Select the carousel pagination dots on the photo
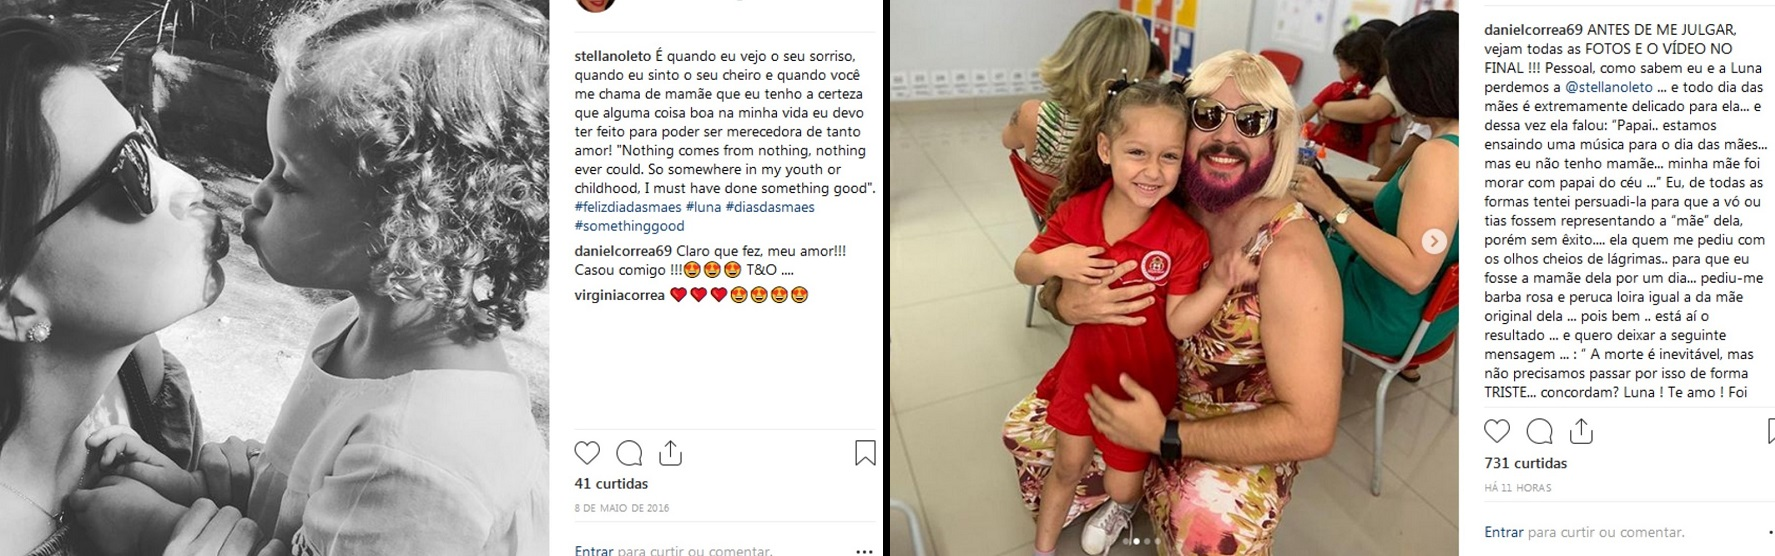 (x=1140, y=541)
